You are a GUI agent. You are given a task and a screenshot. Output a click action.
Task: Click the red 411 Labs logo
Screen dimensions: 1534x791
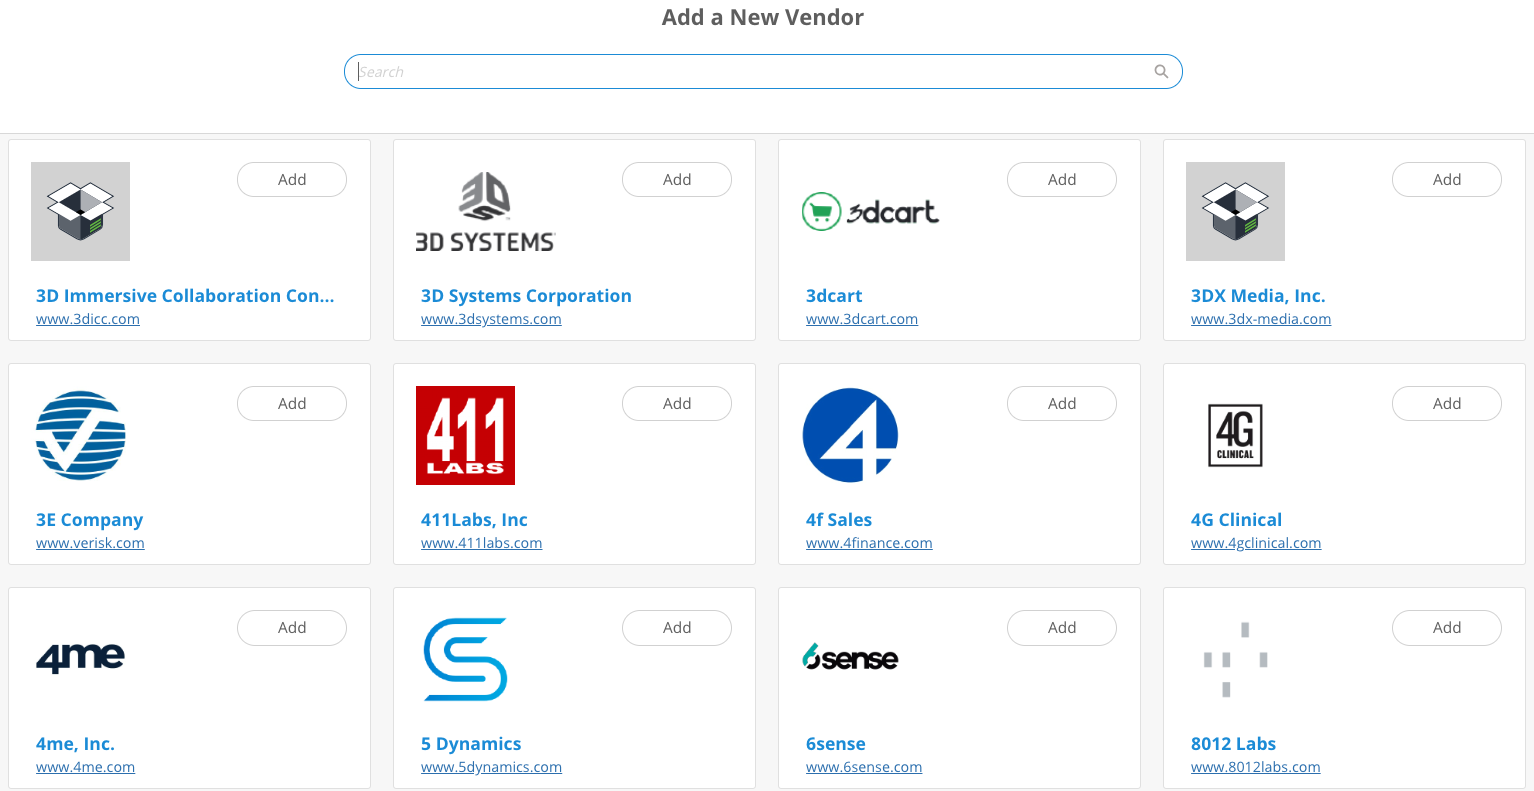pyautogui.click(x=465, y=435)
